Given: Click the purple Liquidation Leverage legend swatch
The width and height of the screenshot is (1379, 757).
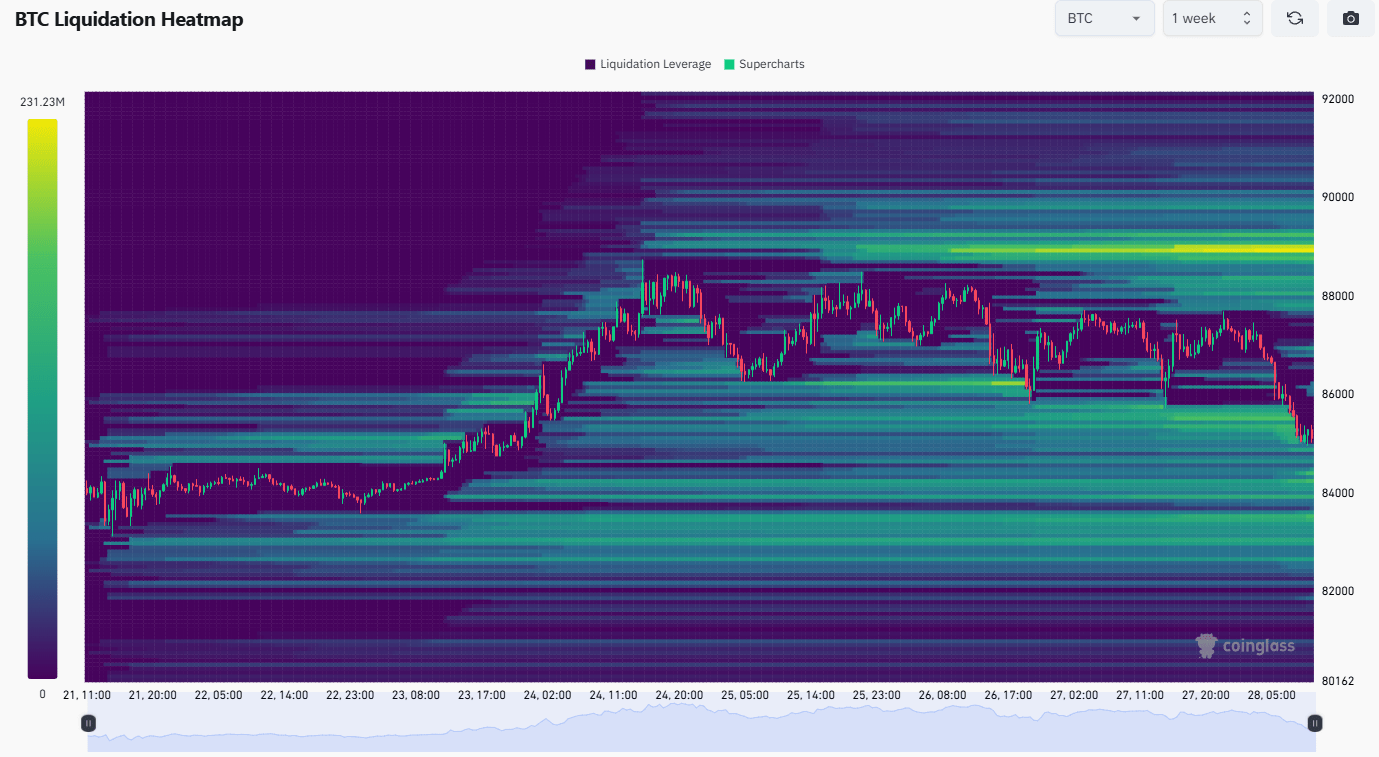Looking at the screenshot, I should [590, 64].
